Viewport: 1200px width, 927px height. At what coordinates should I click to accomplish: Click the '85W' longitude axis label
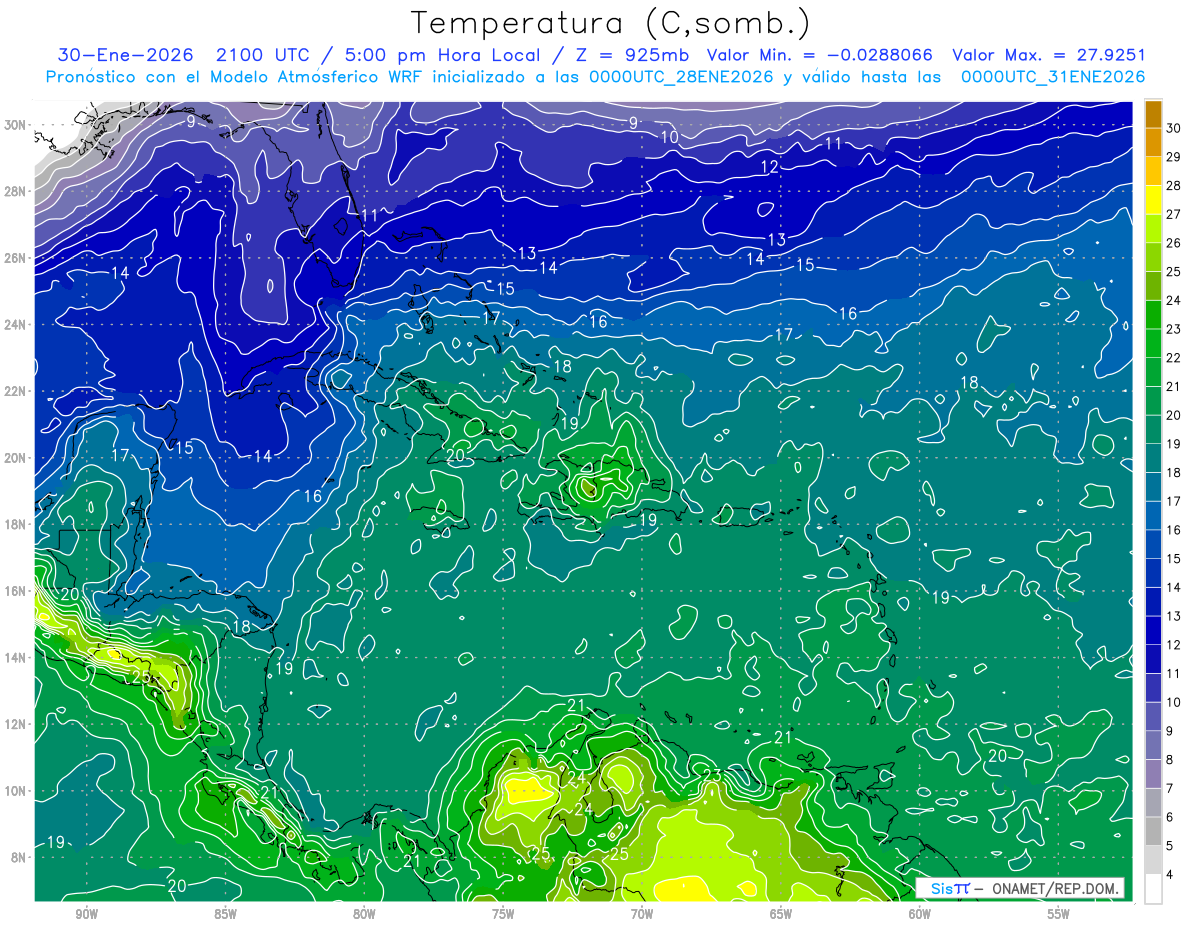tap(225, 913)
